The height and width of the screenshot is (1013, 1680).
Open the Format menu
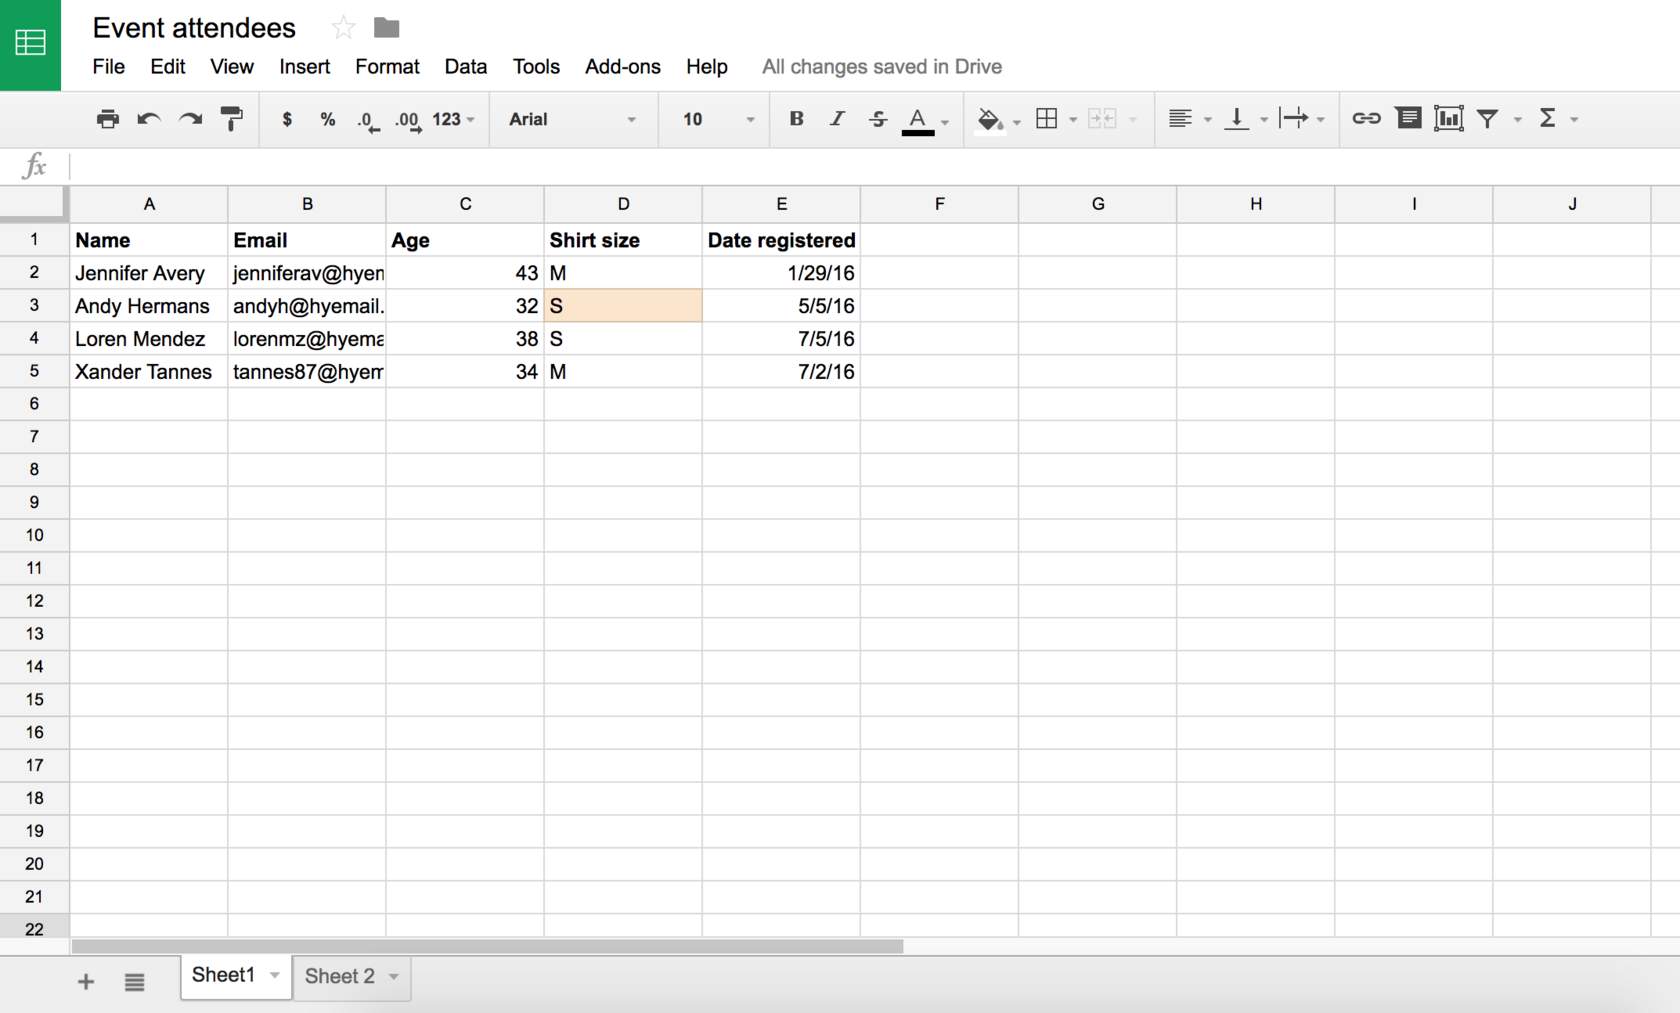pyautogui.click(x=387, y=67)
